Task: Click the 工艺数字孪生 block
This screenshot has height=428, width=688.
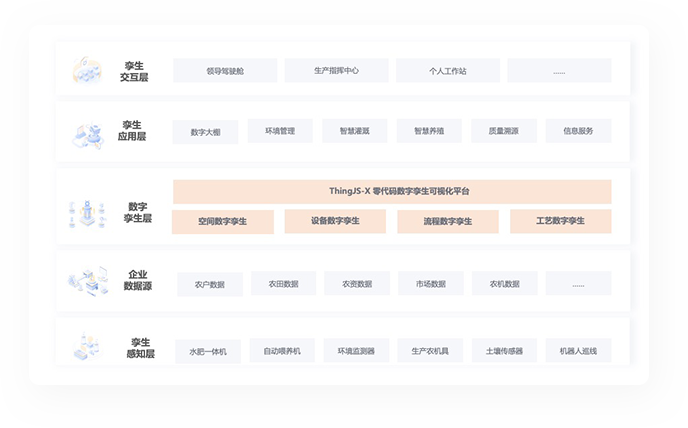Action: coord(560,220)
